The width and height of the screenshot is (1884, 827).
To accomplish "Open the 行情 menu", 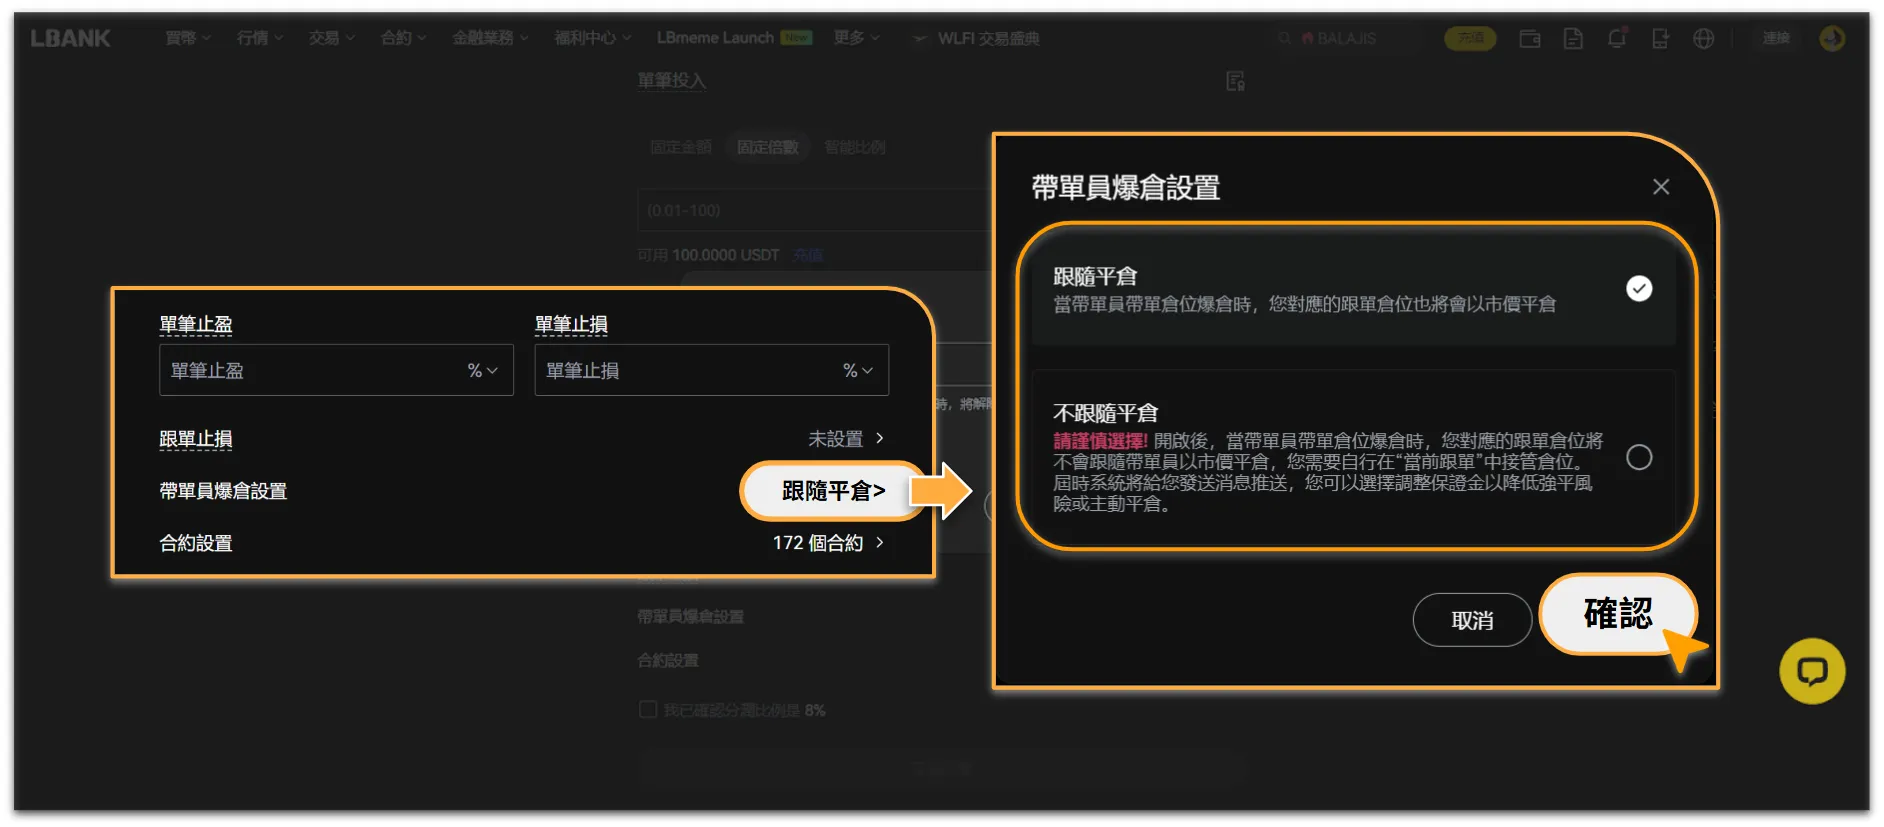I will point(260,38).
